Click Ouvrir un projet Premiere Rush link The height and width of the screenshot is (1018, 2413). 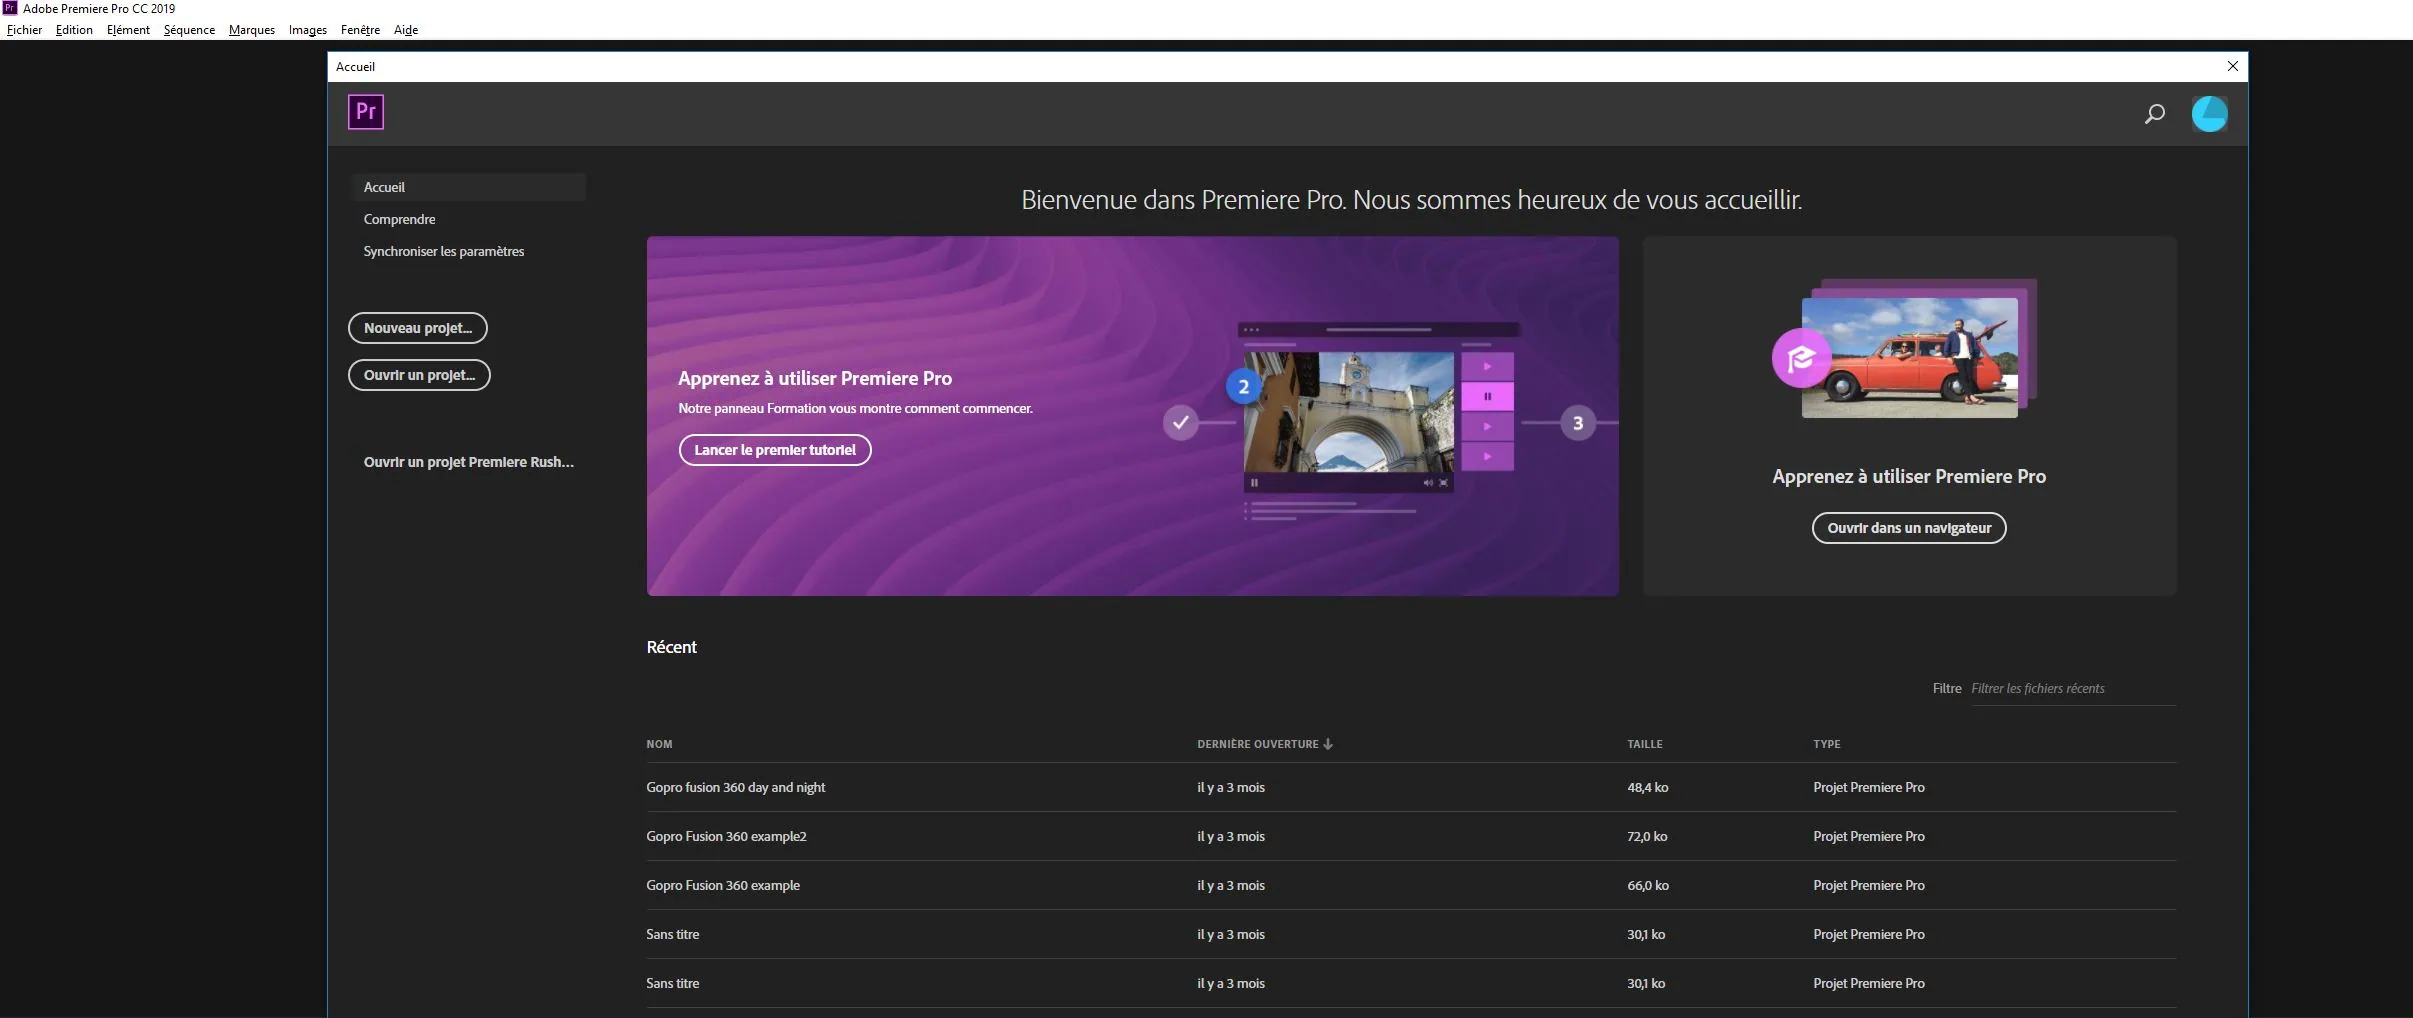click(x=468, y=462)
